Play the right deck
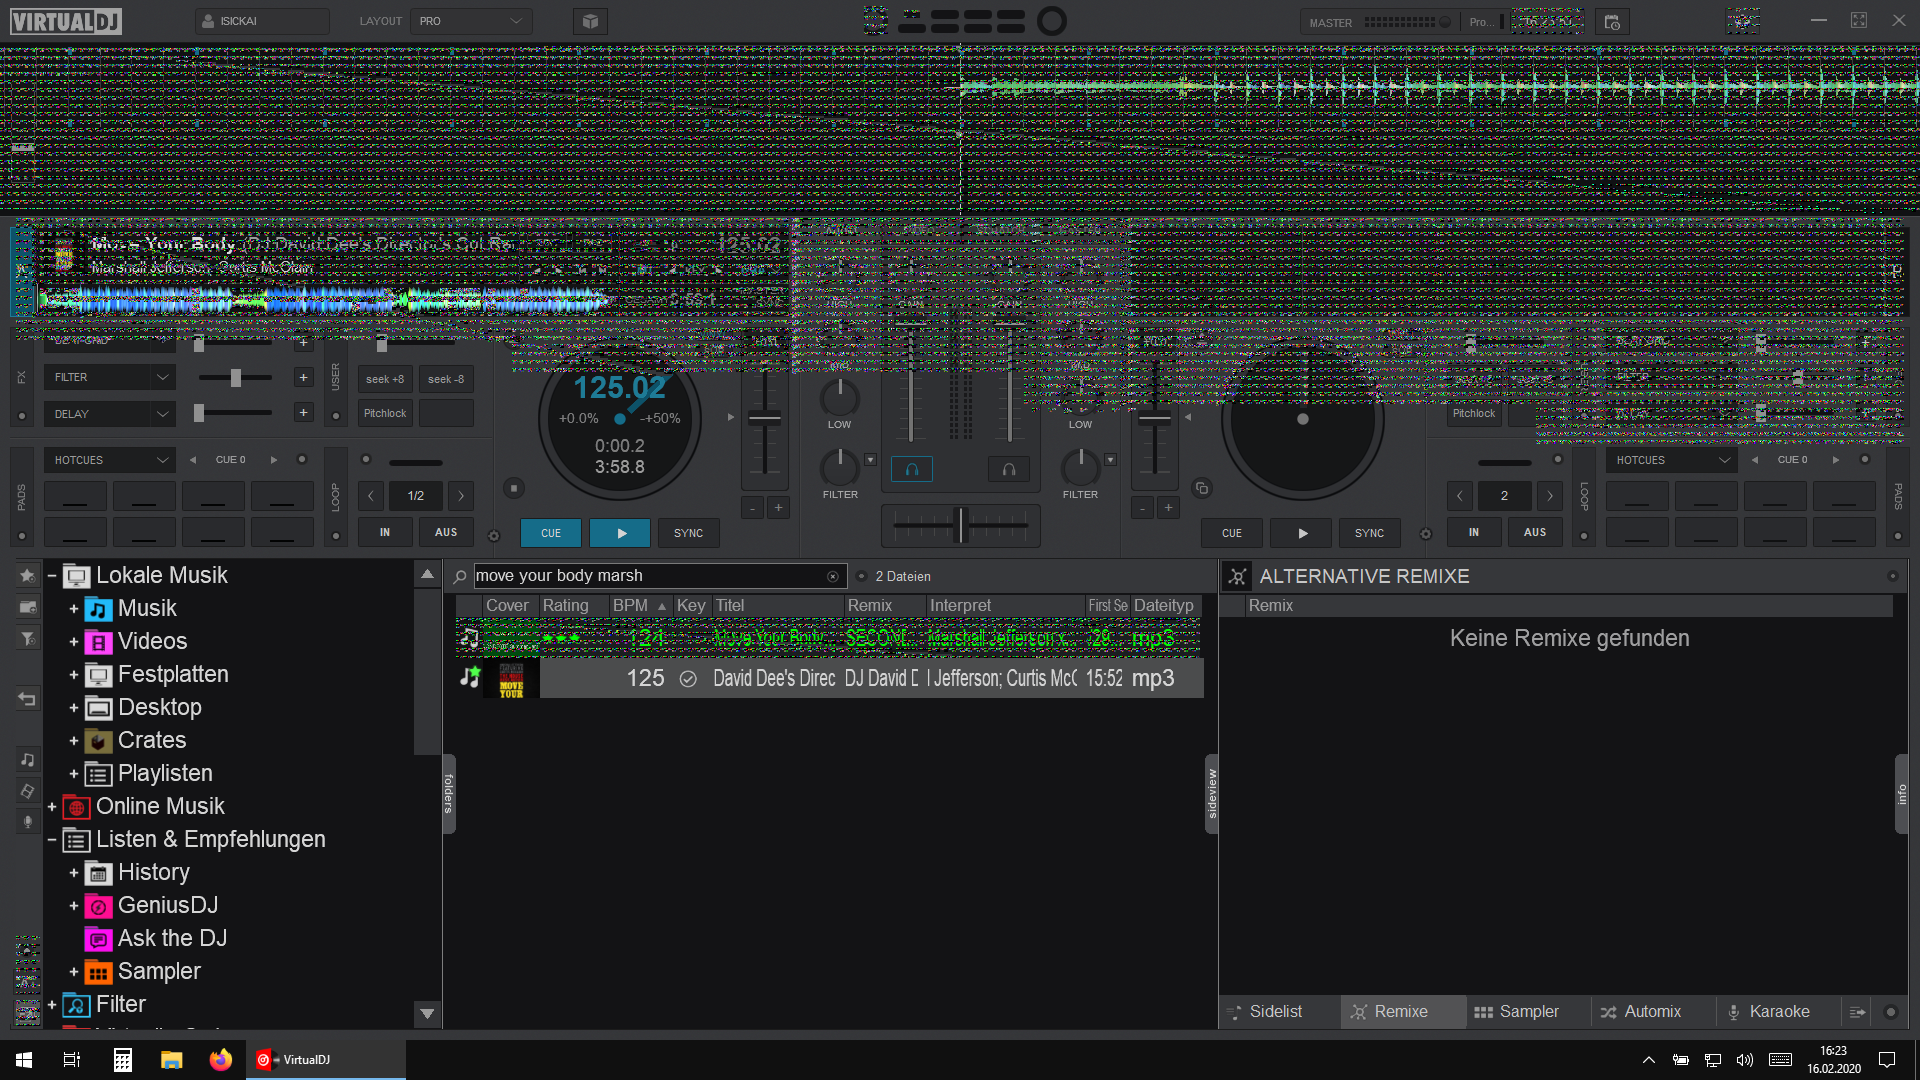 [1301, 533]
